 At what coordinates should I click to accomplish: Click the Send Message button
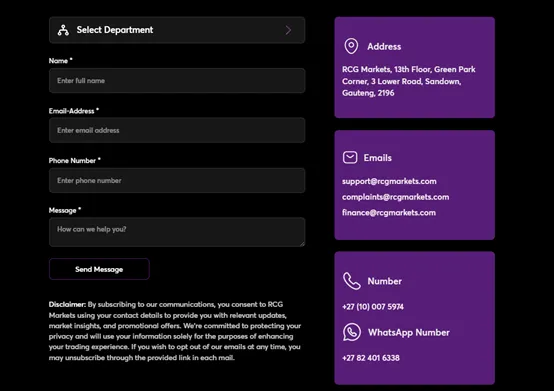click(99, 269)
